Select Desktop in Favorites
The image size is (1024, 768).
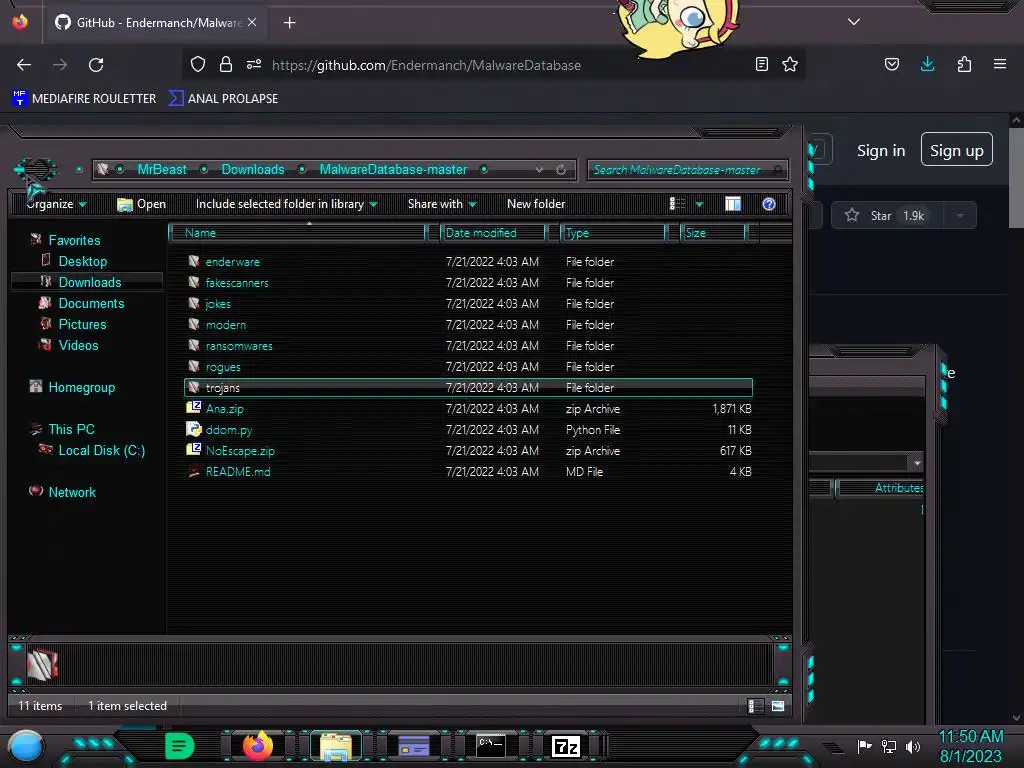click(82, 261)
